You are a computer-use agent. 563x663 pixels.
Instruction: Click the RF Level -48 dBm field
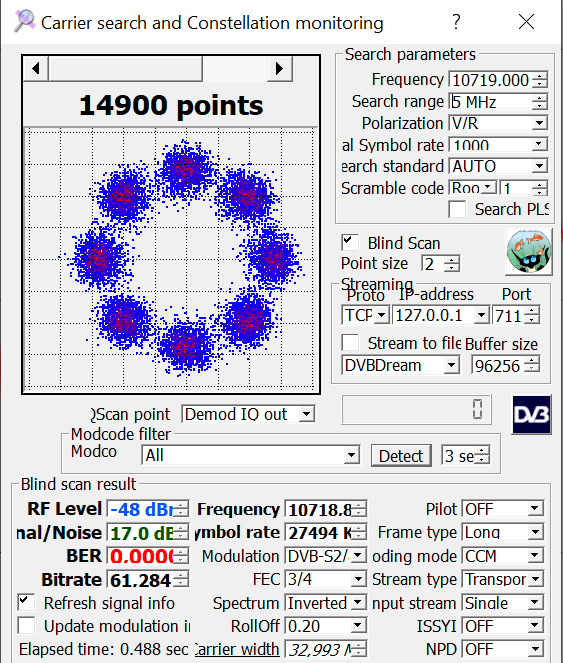tap(148, 509)
